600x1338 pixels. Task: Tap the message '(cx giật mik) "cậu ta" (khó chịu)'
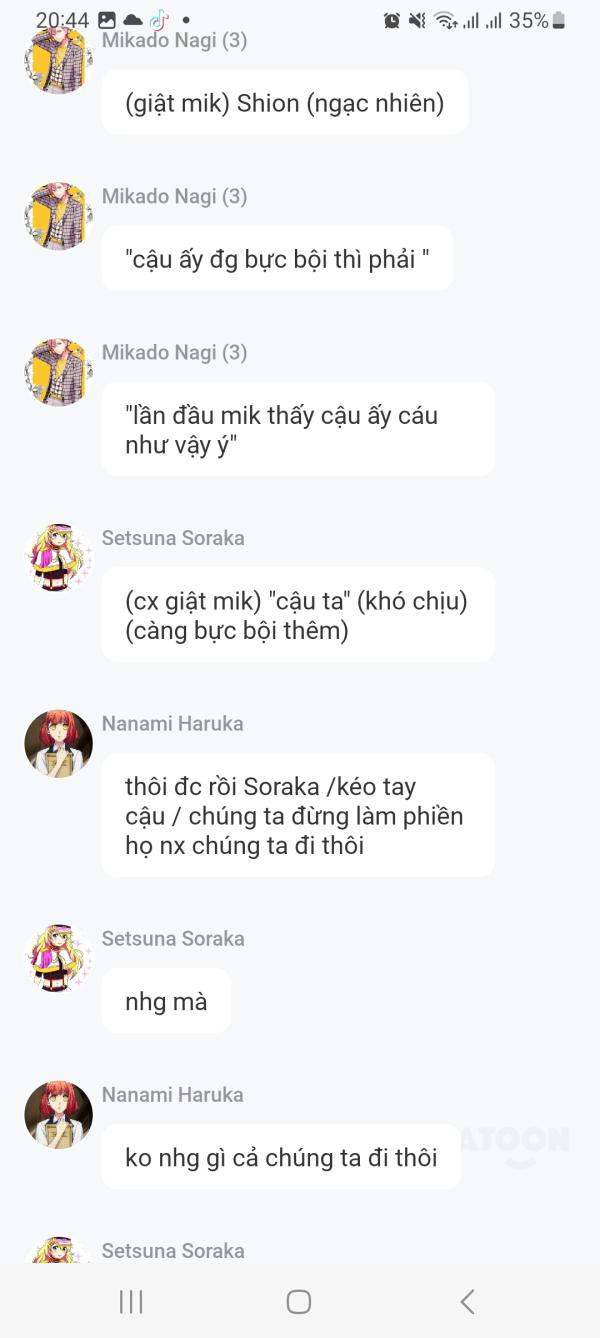[298, 615]
